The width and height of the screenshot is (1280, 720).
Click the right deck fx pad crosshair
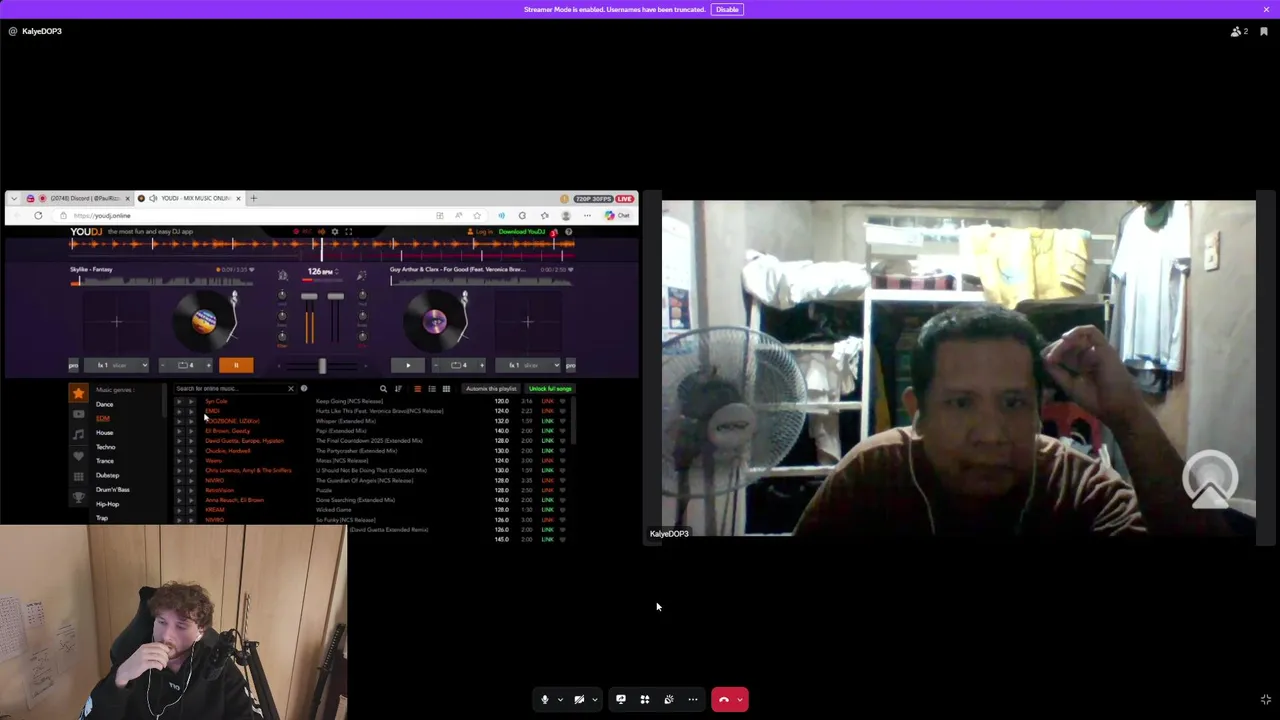528,321
